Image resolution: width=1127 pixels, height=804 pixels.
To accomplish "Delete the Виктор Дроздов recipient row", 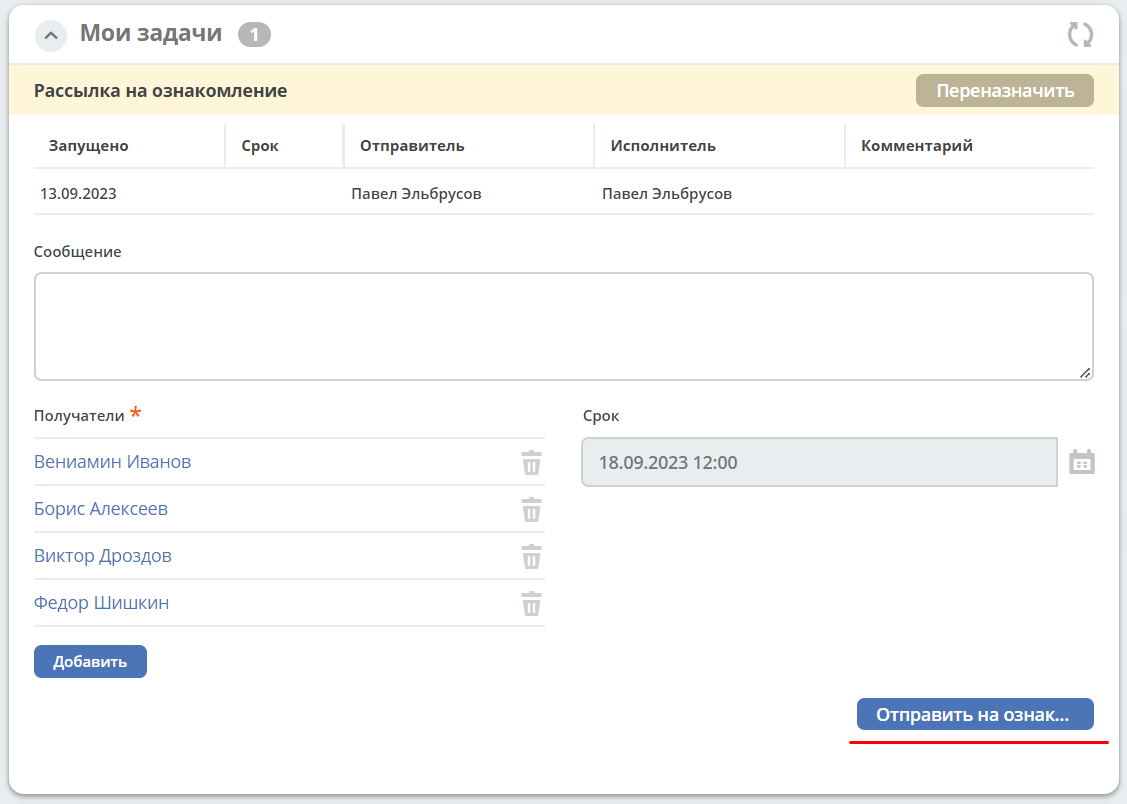I will (531, 557).
